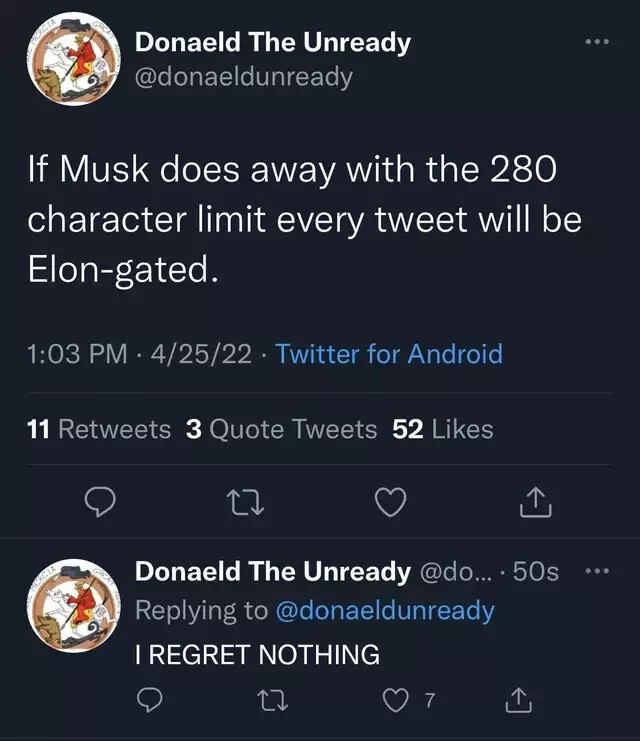Show the 52 Likes list
The width and height of the screenshot is (640, 741).
tap(443, 429)
